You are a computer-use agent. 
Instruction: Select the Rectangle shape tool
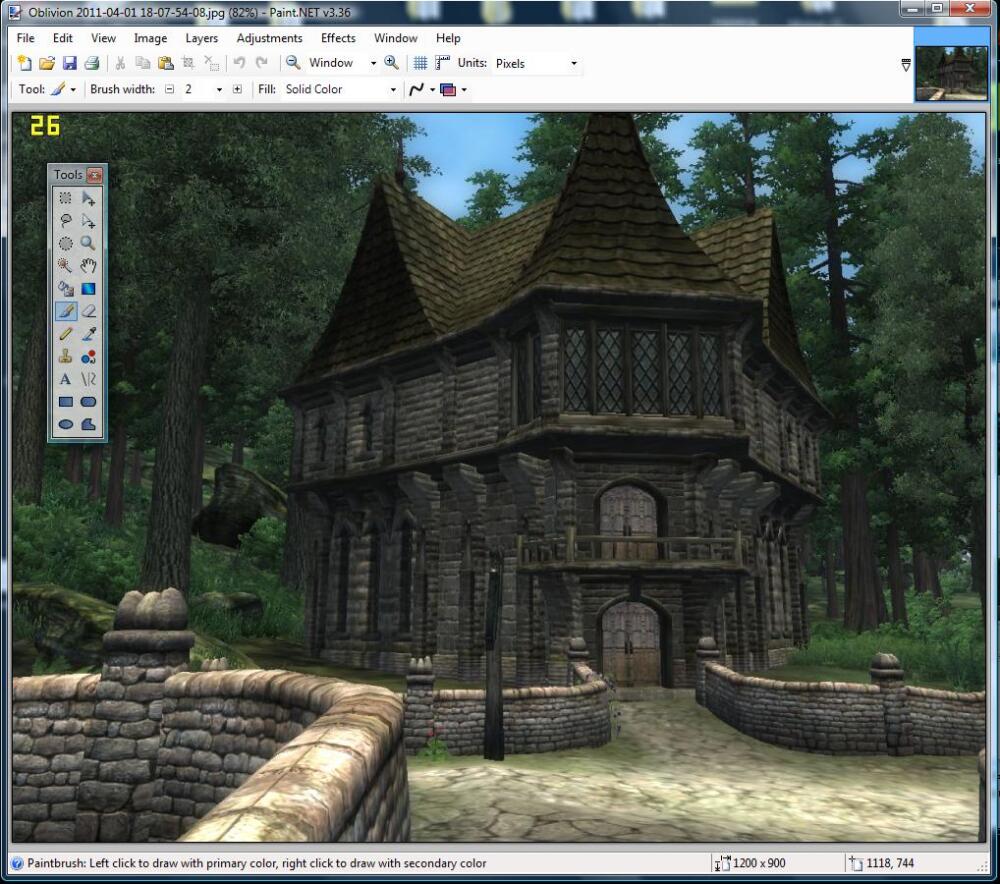coord(65,402)
